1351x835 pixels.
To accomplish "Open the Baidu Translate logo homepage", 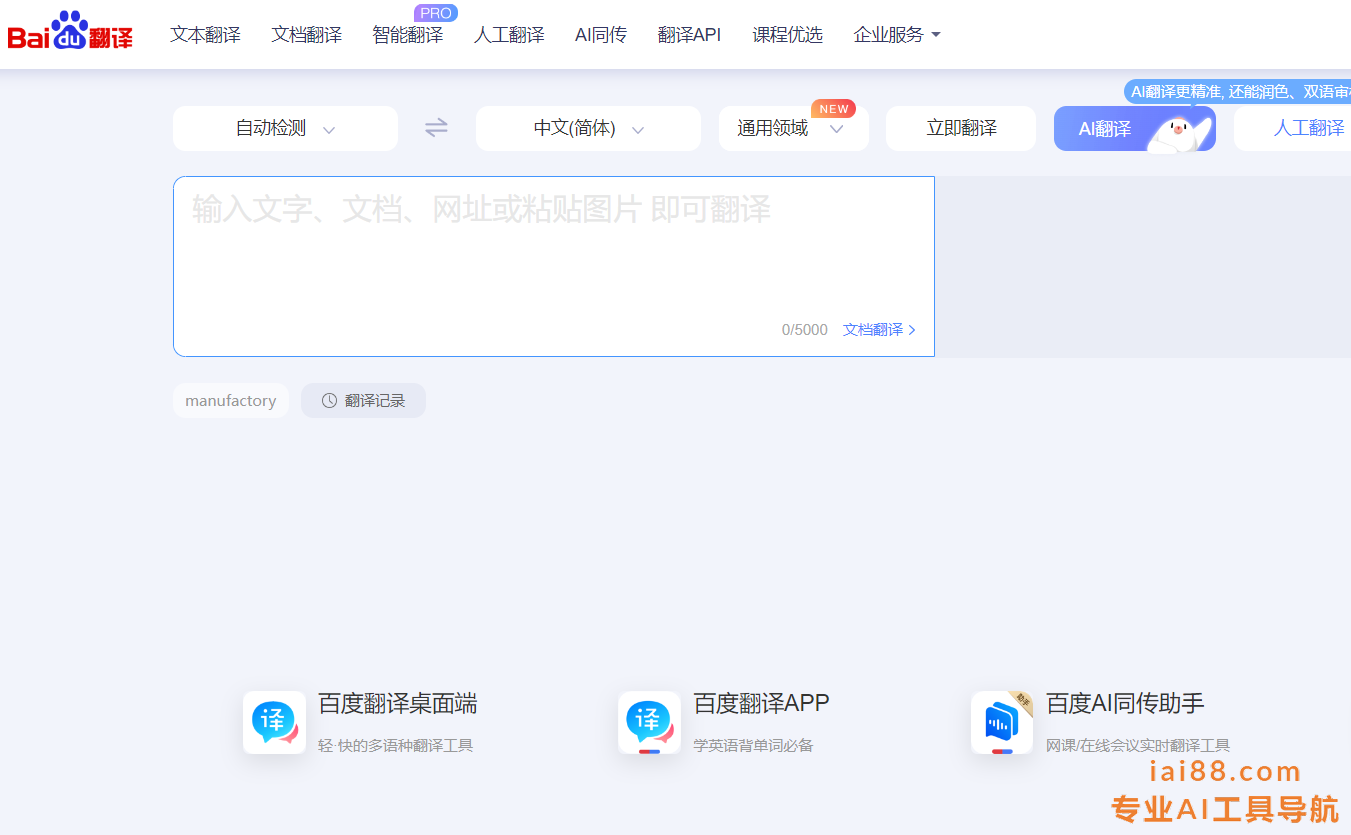I will click(70, 31).
